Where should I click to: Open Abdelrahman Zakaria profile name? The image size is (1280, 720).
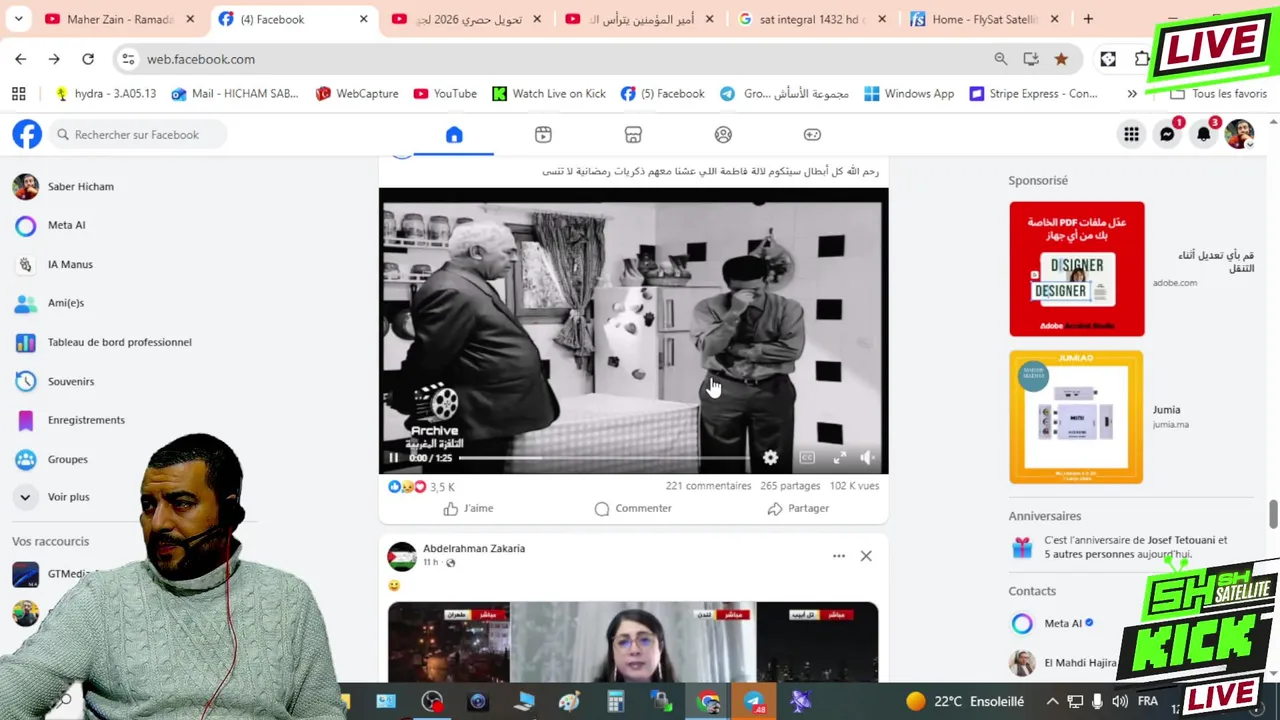(474, 548)
